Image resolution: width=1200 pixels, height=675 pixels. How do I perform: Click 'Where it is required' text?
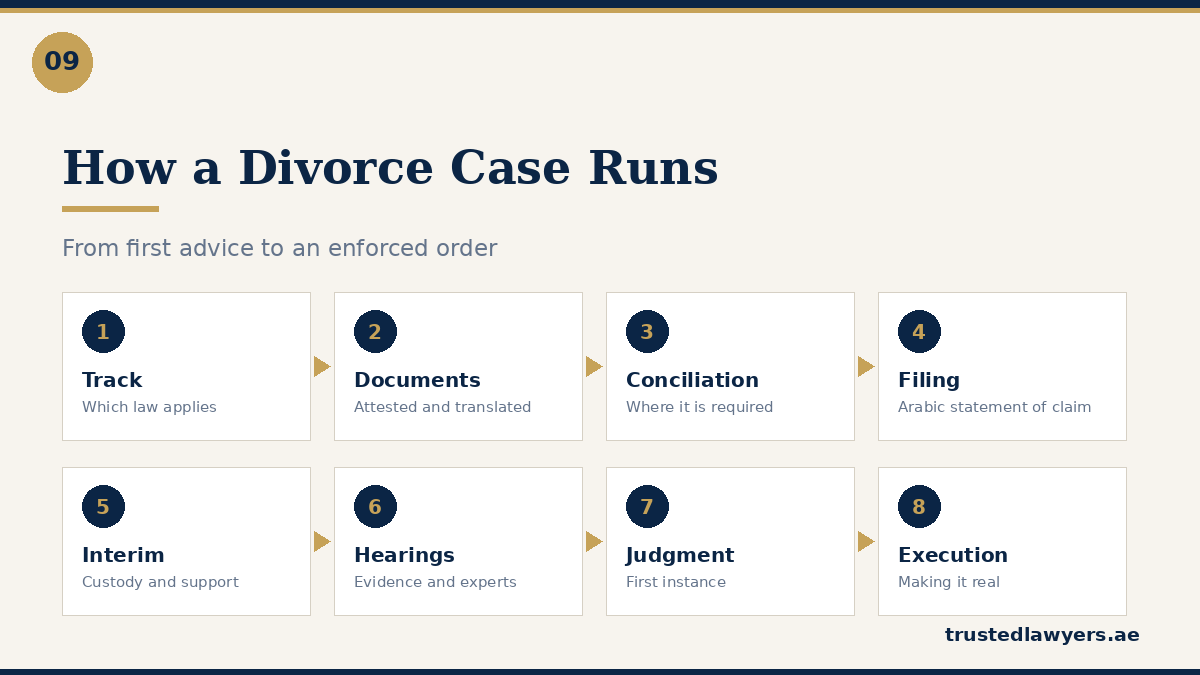click(x=699, y=407)
